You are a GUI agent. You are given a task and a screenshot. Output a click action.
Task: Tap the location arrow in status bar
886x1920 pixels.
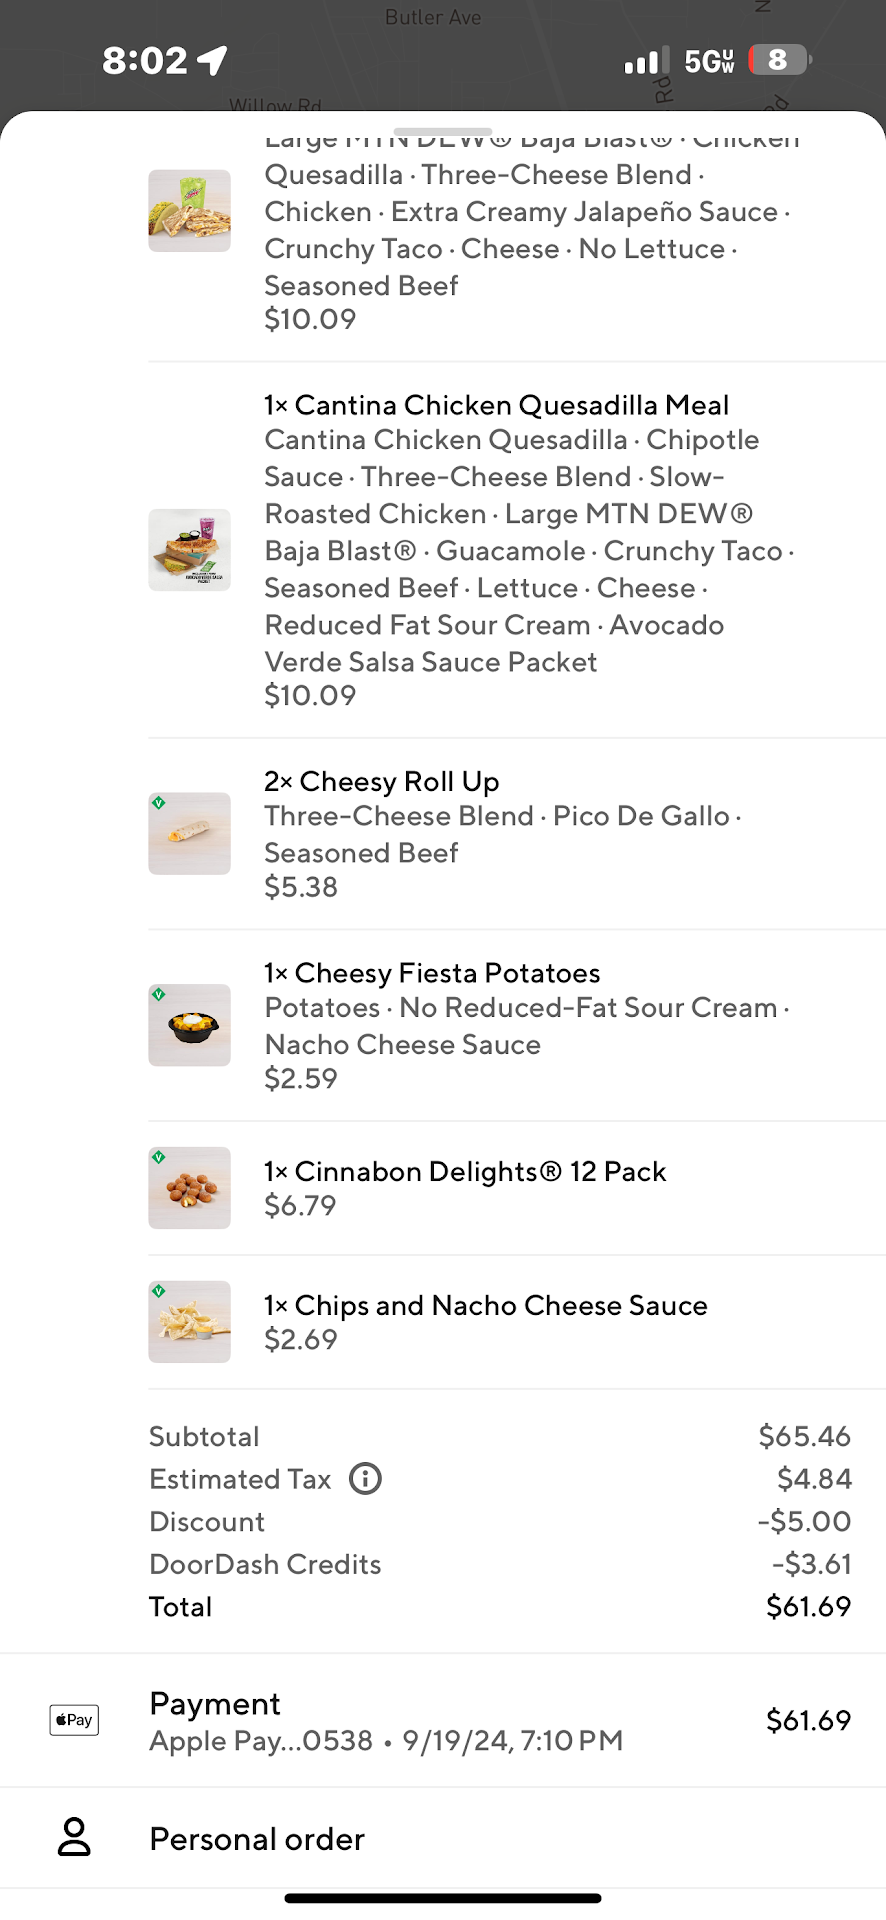point(212,61)
